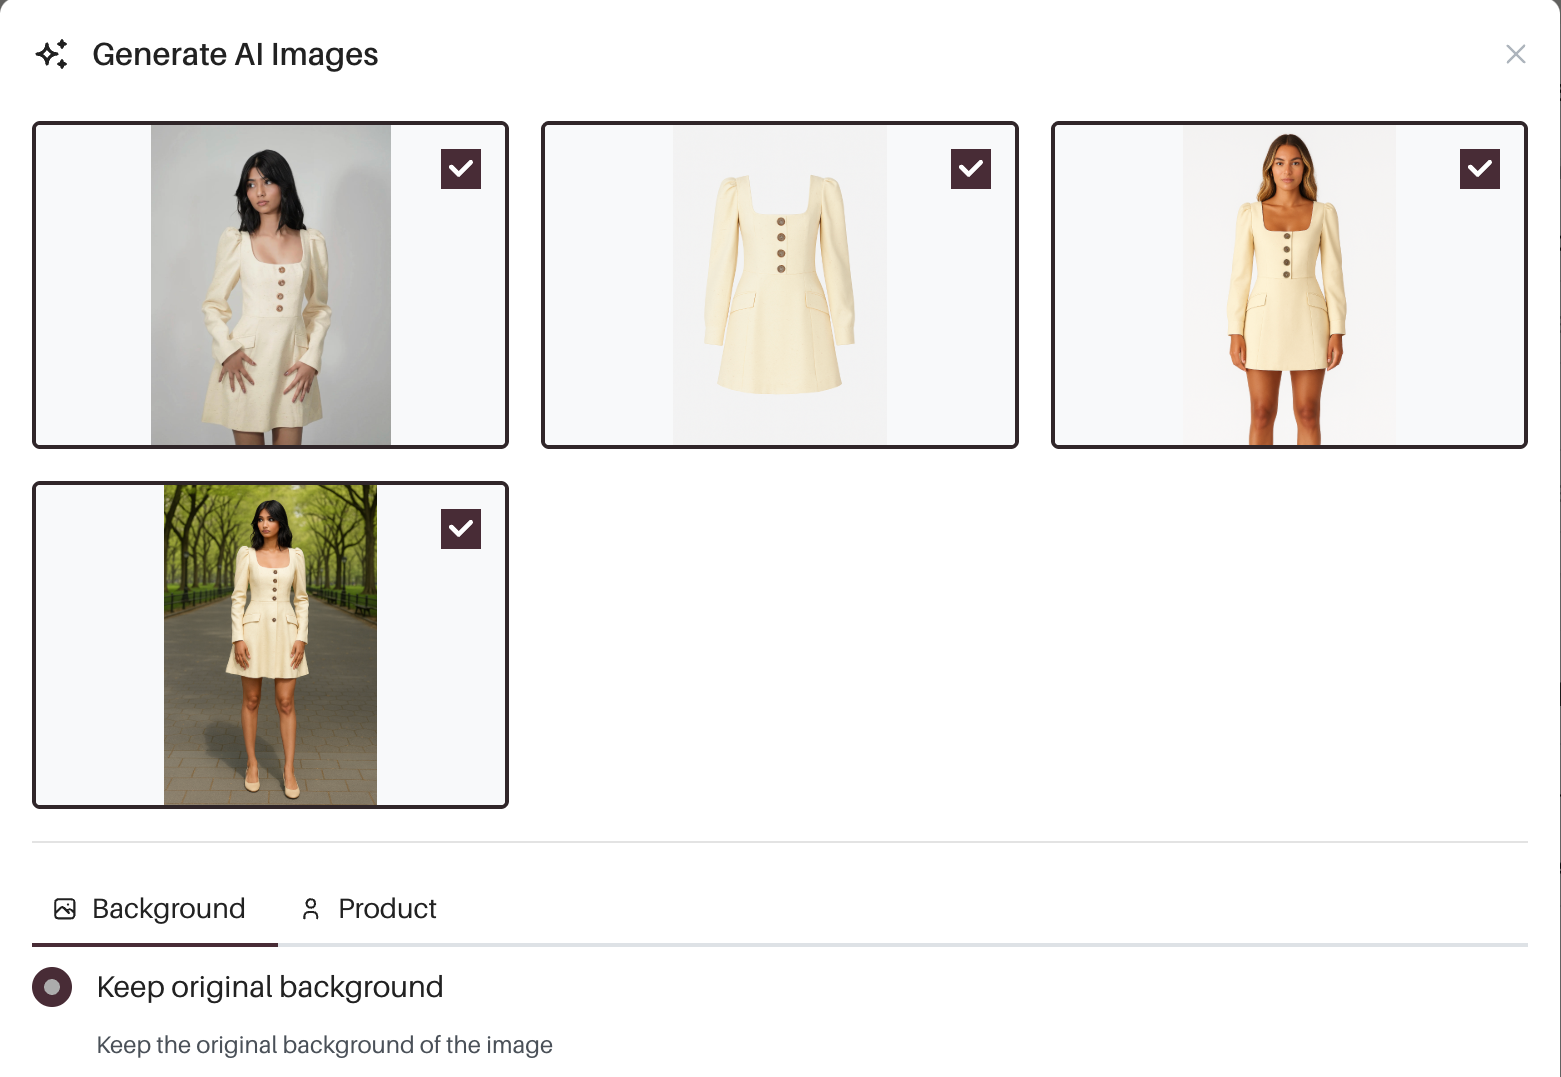Select the Keep original background radio button

click(52, 987)
